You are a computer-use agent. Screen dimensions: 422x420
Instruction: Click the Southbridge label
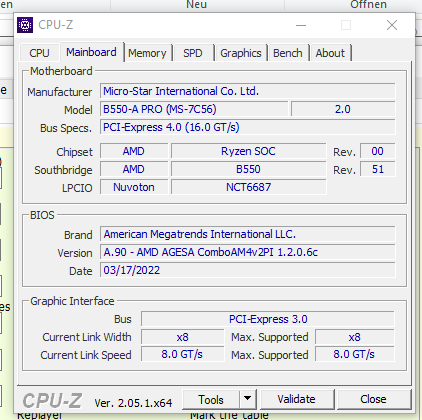pos(63,170)
